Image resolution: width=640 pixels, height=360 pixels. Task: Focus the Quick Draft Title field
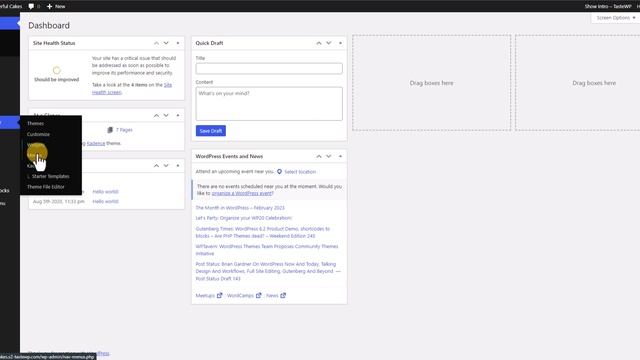click(x=269, y=69)
